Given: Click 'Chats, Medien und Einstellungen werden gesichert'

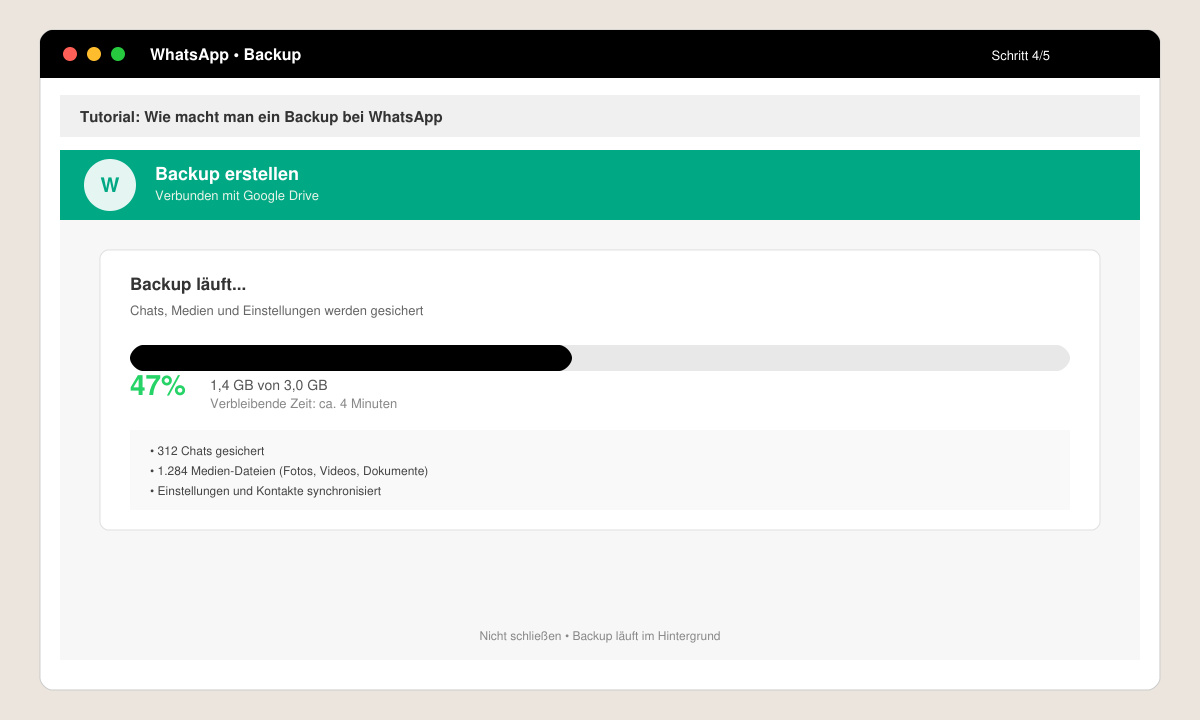Looking at the screenshot, I should coord(277,311).
